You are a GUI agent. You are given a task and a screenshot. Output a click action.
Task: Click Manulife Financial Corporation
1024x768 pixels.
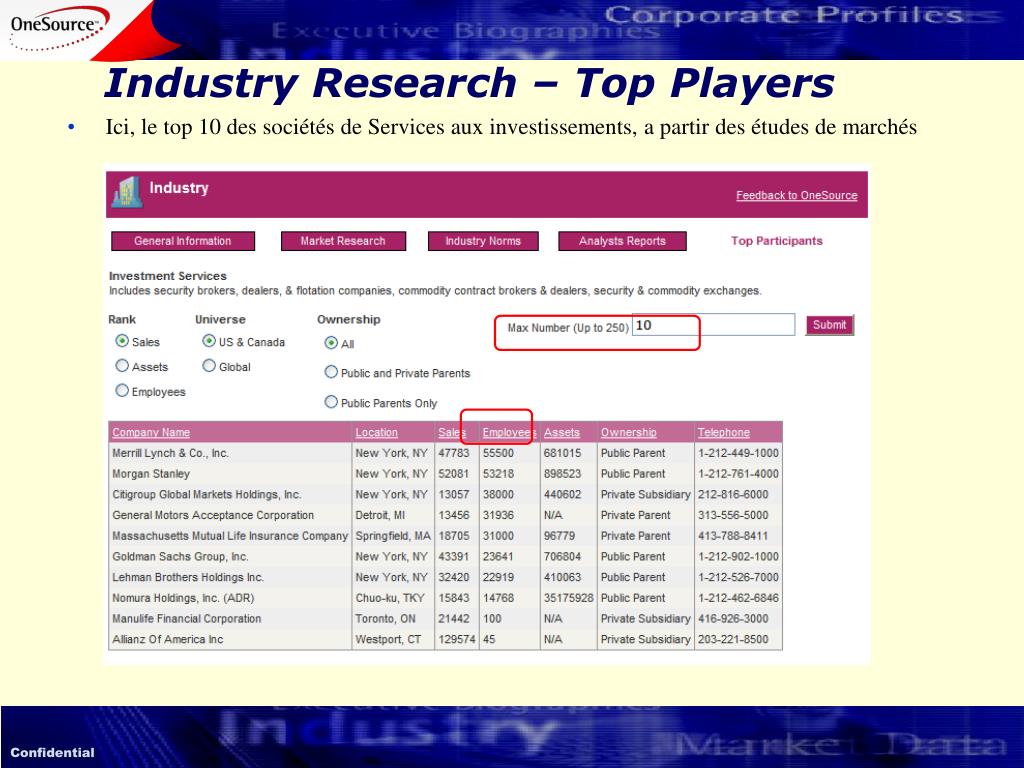coord(187,619)
